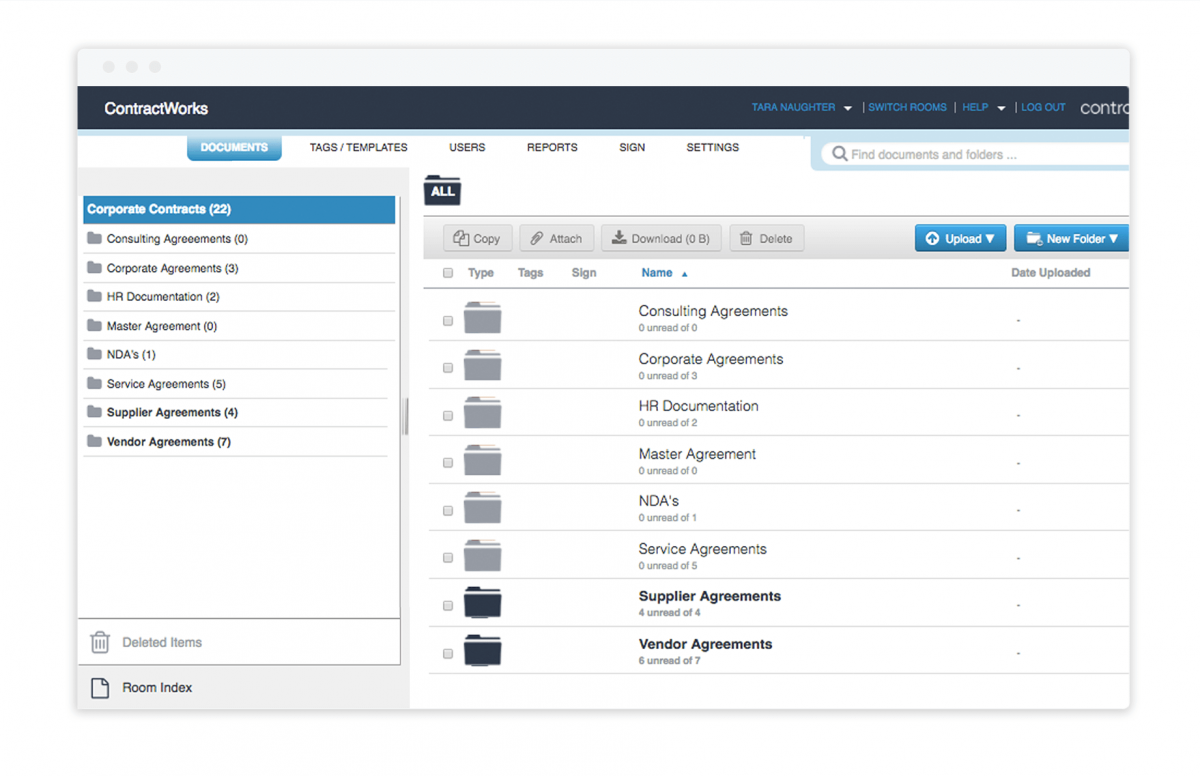Check the HR Documentation row checkbox

pyautogui.click(x=448, y=415)
